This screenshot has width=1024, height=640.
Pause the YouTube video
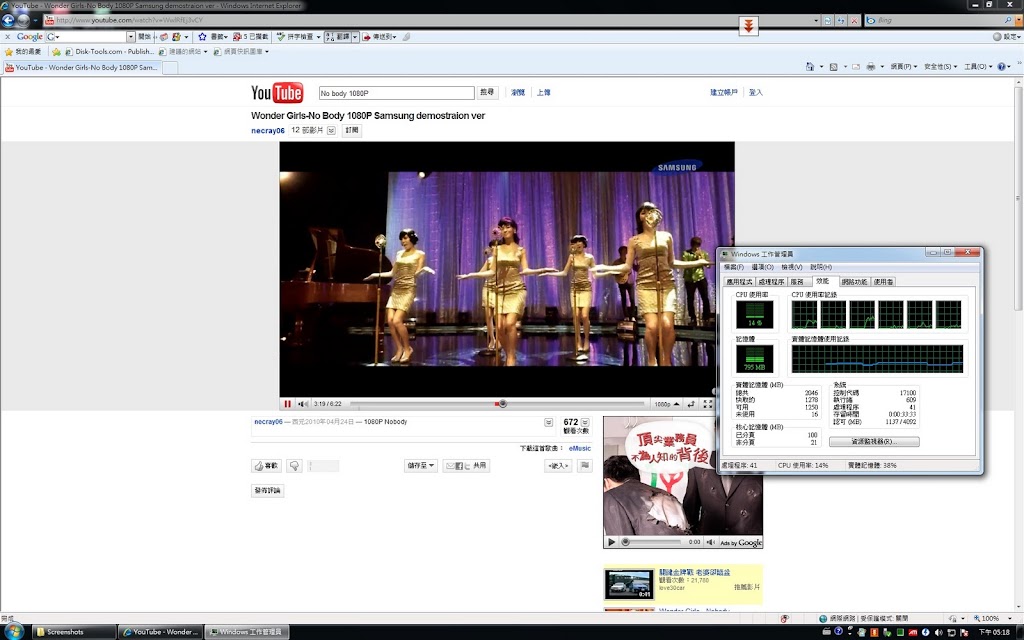[287, 404]
